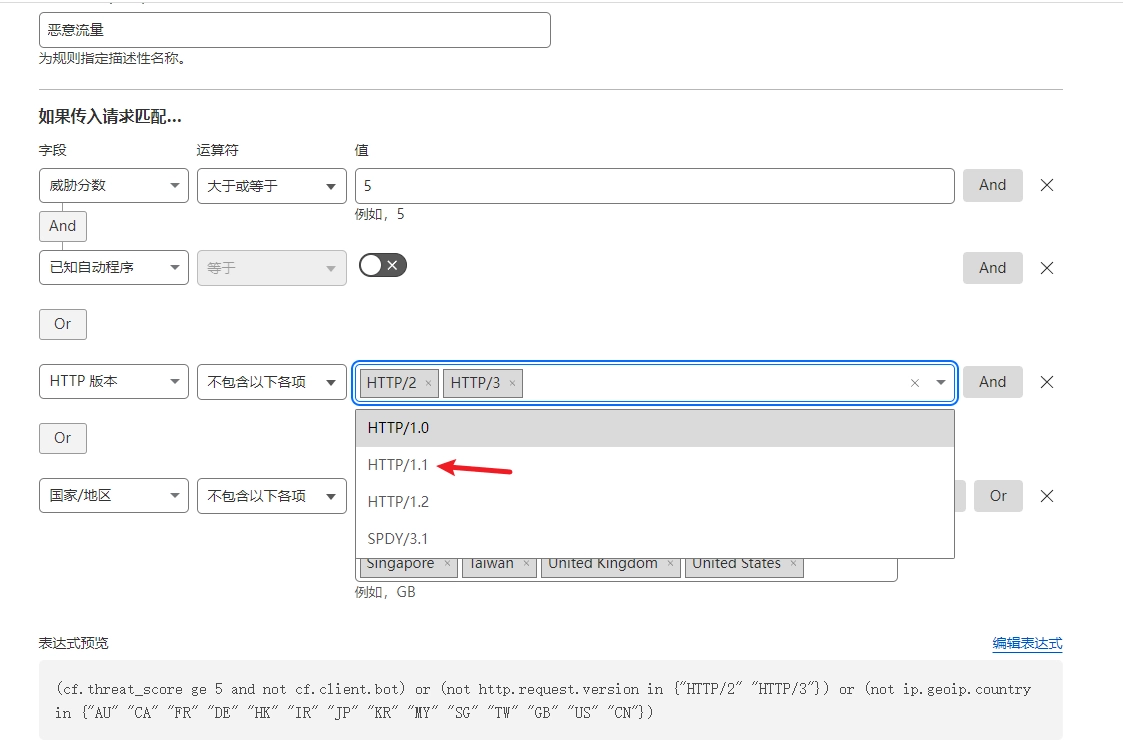
Task: Open the 大于或等于 operator dropdown
Action: click(x=271, y=186)
